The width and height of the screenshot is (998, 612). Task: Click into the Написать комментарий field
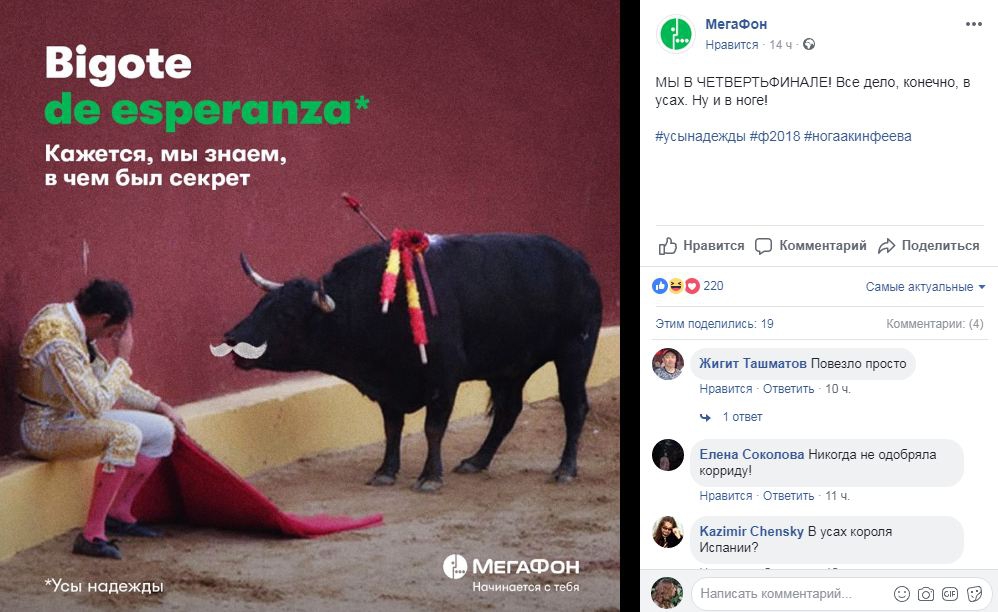pyautogui.click(x=789, y=594)
